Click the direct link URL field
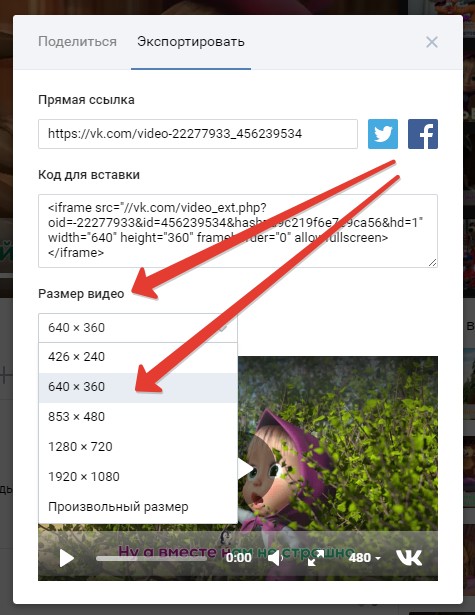 point(198,134)
